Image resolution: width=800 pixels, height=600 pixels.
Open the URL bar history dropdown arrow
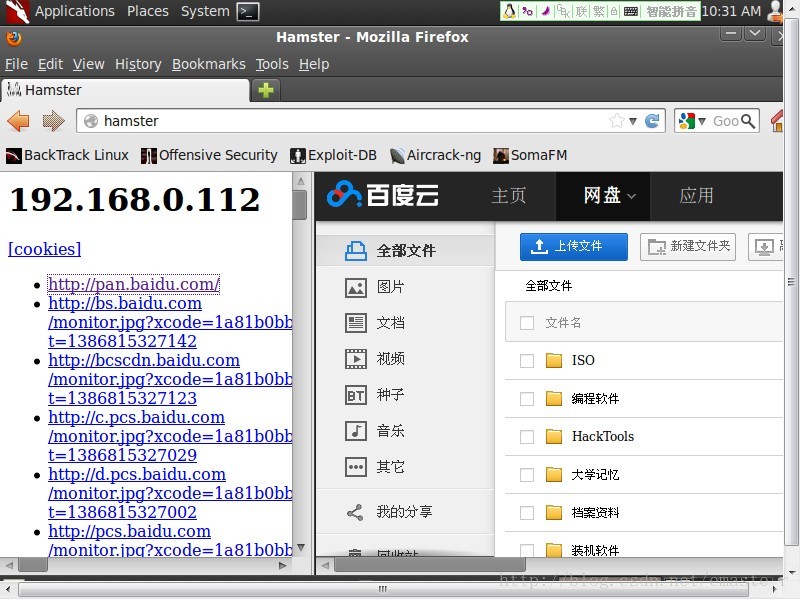633,121
